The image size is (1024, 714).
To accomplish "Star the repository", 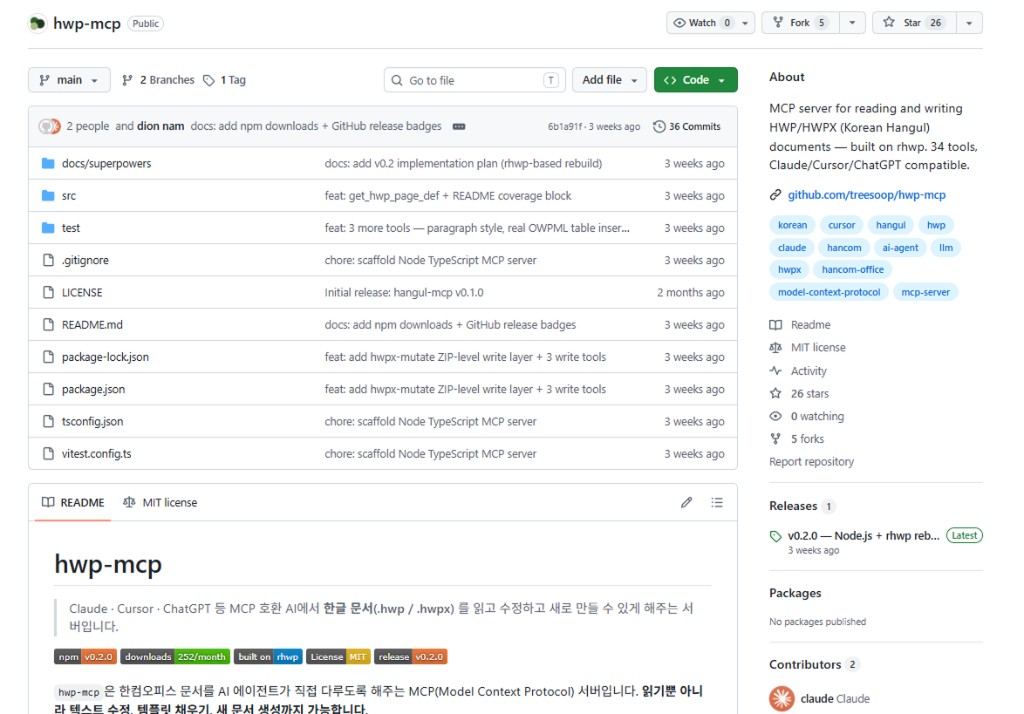I will 914,23.
